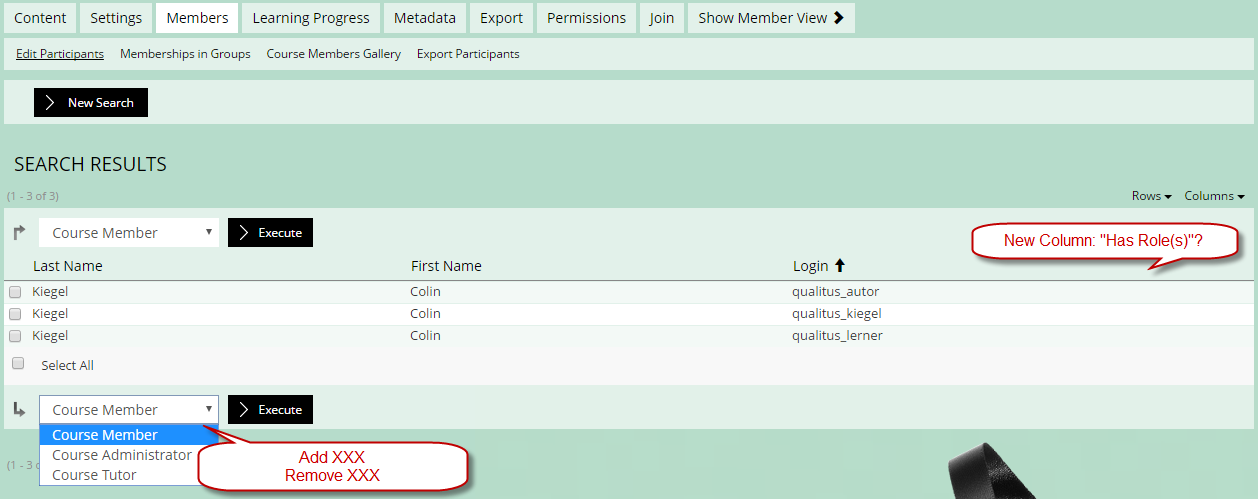1258x499 pixels.
Task: Tick the checkbox for qualitus_autor row
Action: [x=15, y=292]
